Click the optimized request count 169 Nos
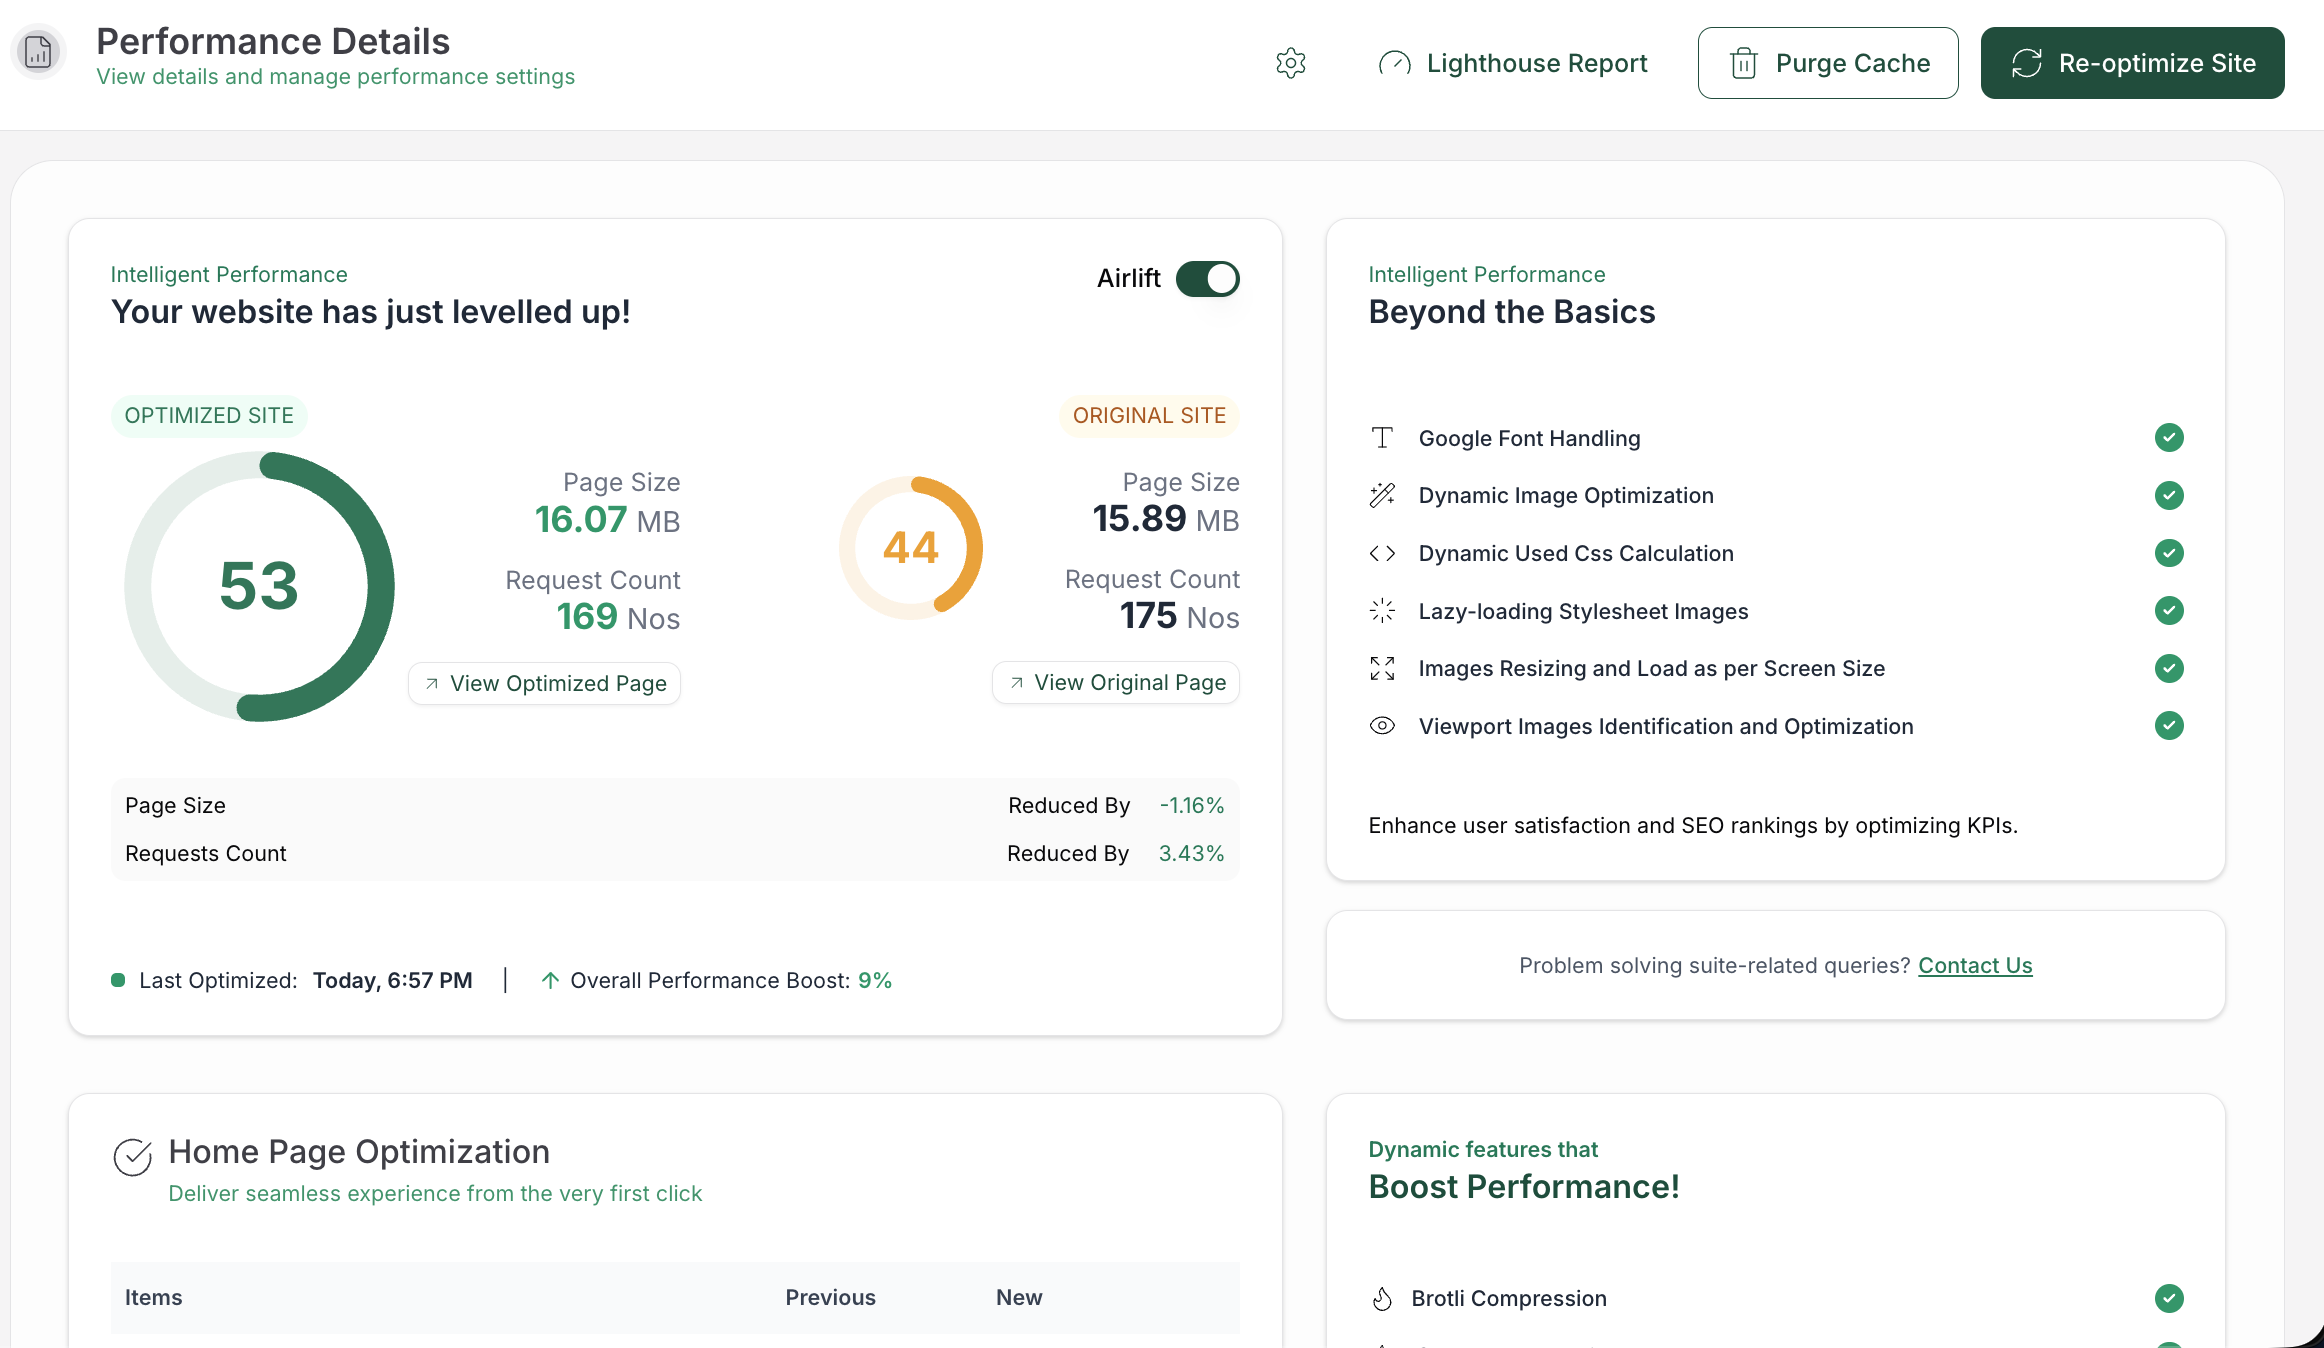Screen dimensions: 2324x1348 tap(618, 617)
